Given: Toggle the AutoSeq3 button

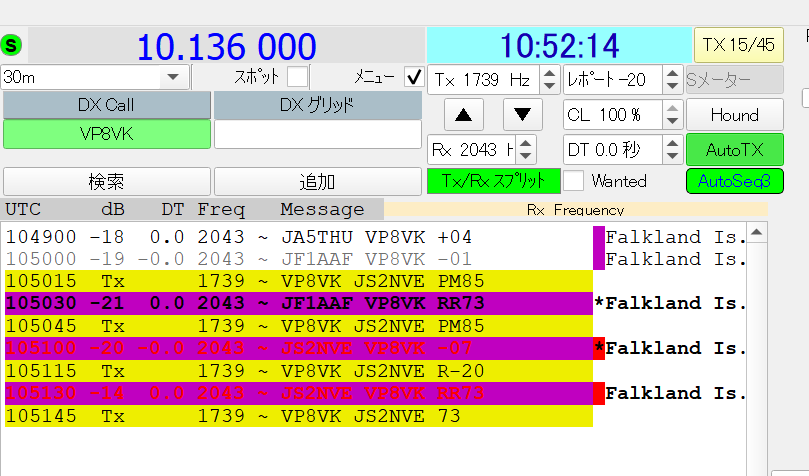Looking at the screenshot, I should (x=735, y=181).
